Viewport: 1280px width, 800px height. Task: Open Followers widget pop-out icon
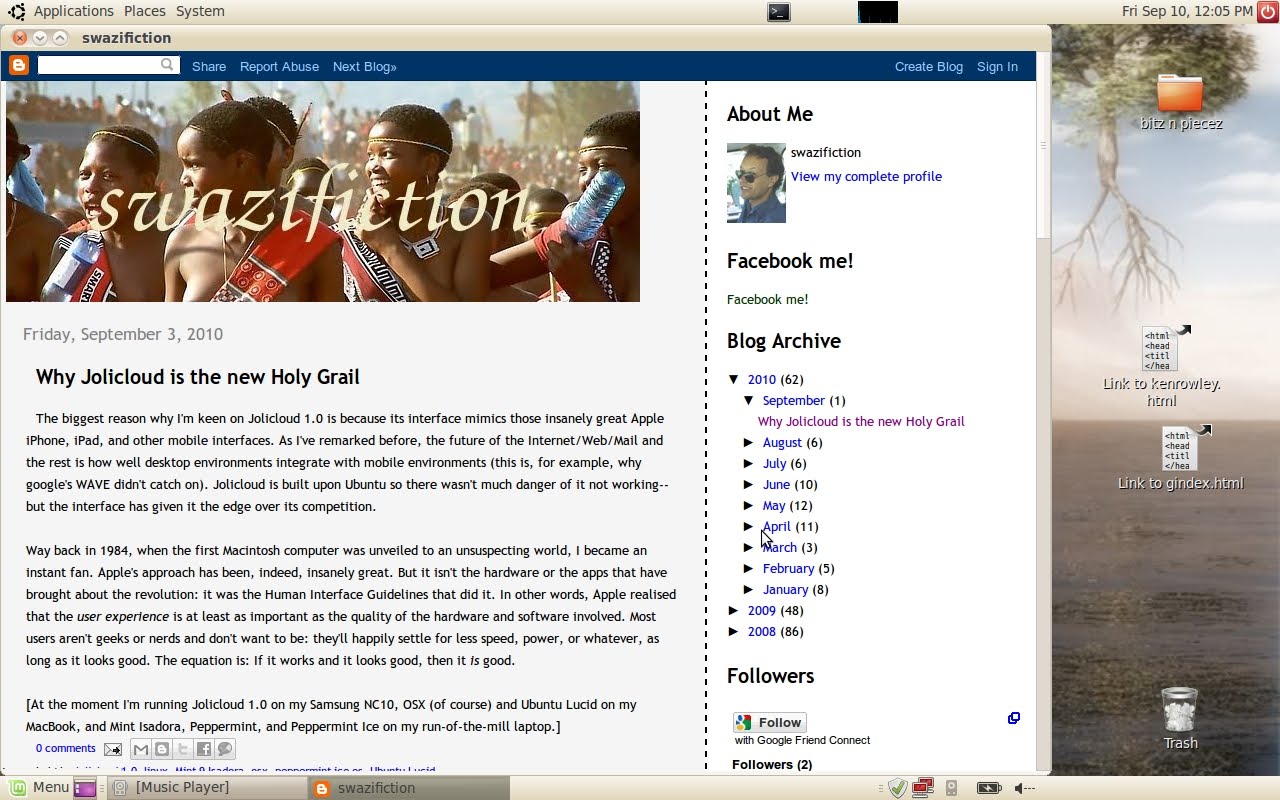[1014, 718]
